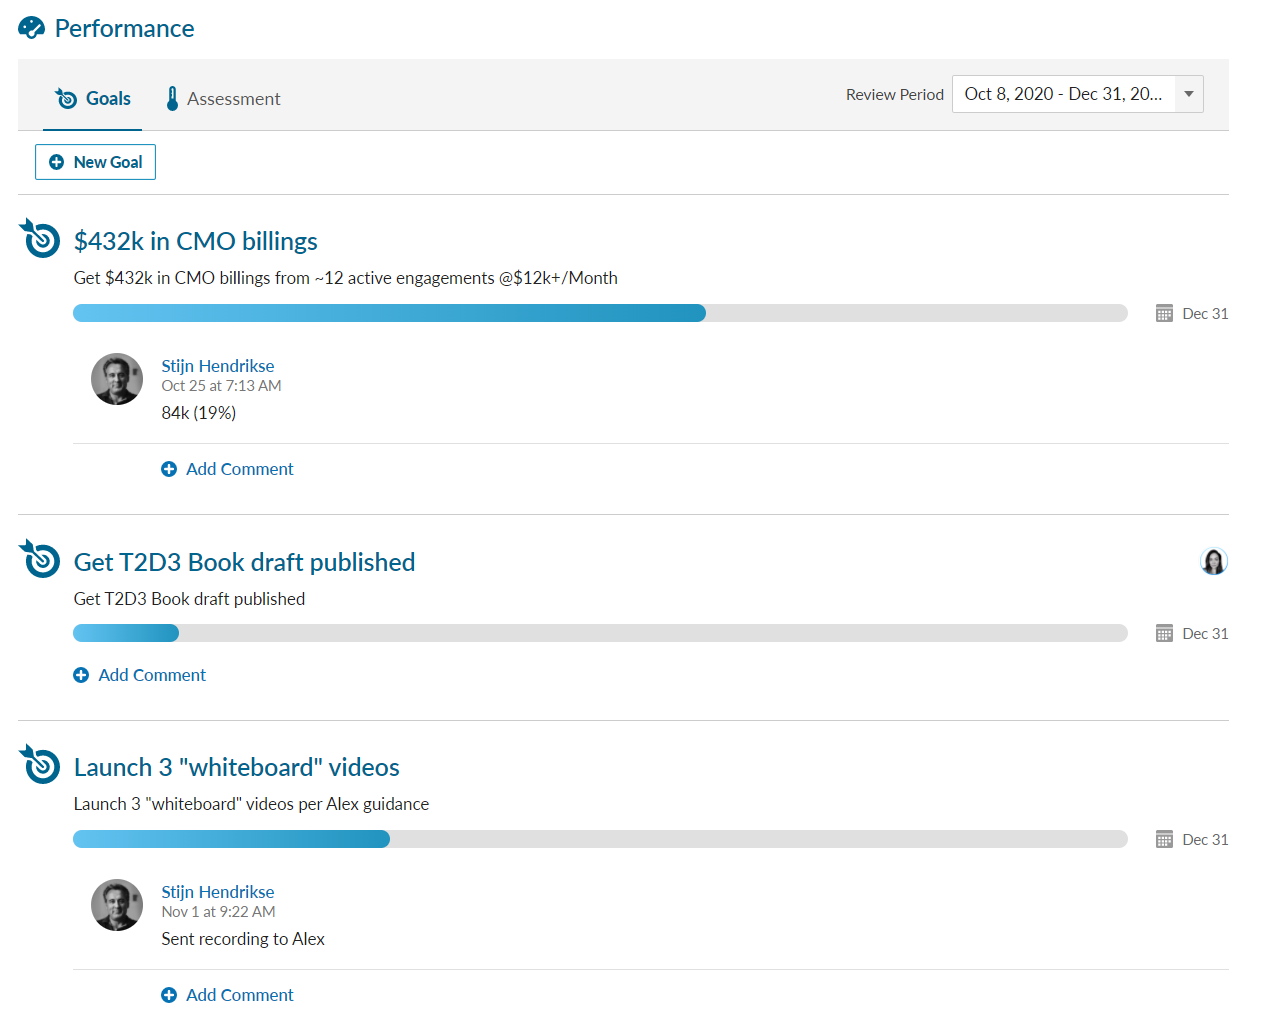Click target icon beside Launch 3 whiteboard videos
Viewport: 1266px width, 1014px height.
[x=41, y=765]
